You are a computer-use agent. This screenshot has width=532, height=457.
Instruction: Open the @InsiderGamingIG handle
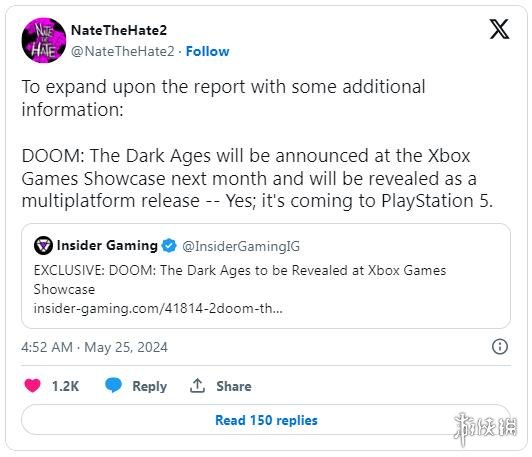coord(241,246)
